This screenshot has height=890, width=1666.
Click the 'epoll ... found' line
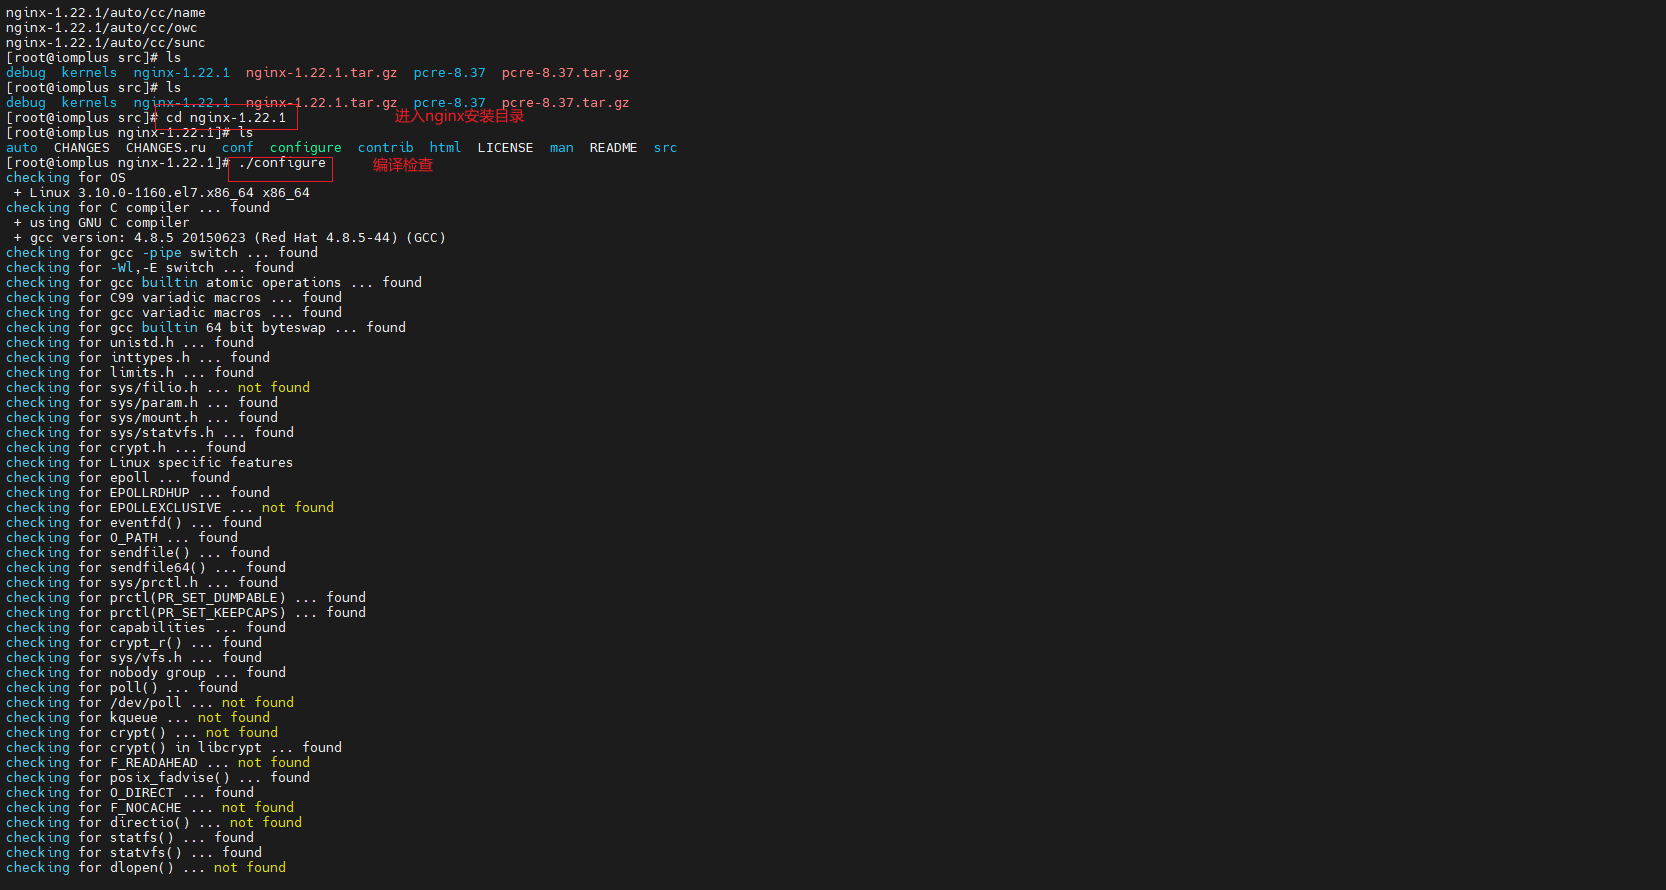(118, 478)
